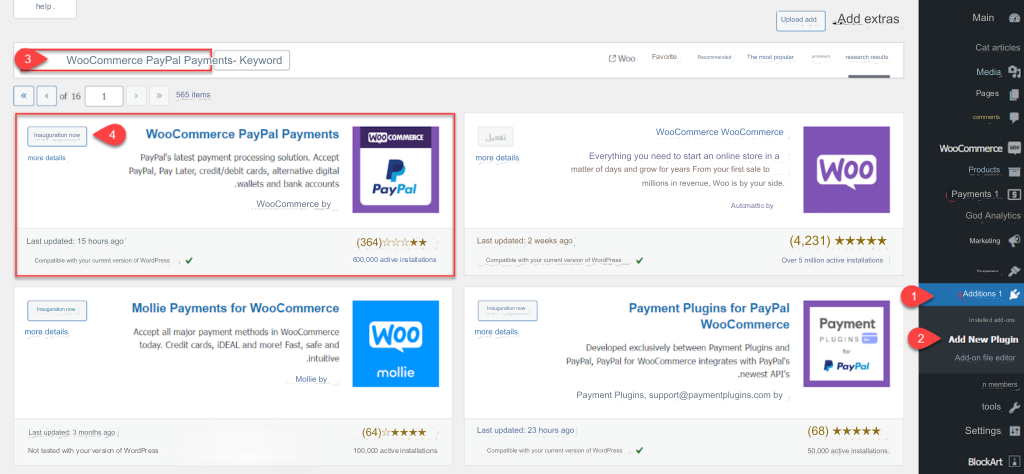Open the Pages icon in sidebar
Viewport: 1024px width, 474px height.
pos(1014,94)
